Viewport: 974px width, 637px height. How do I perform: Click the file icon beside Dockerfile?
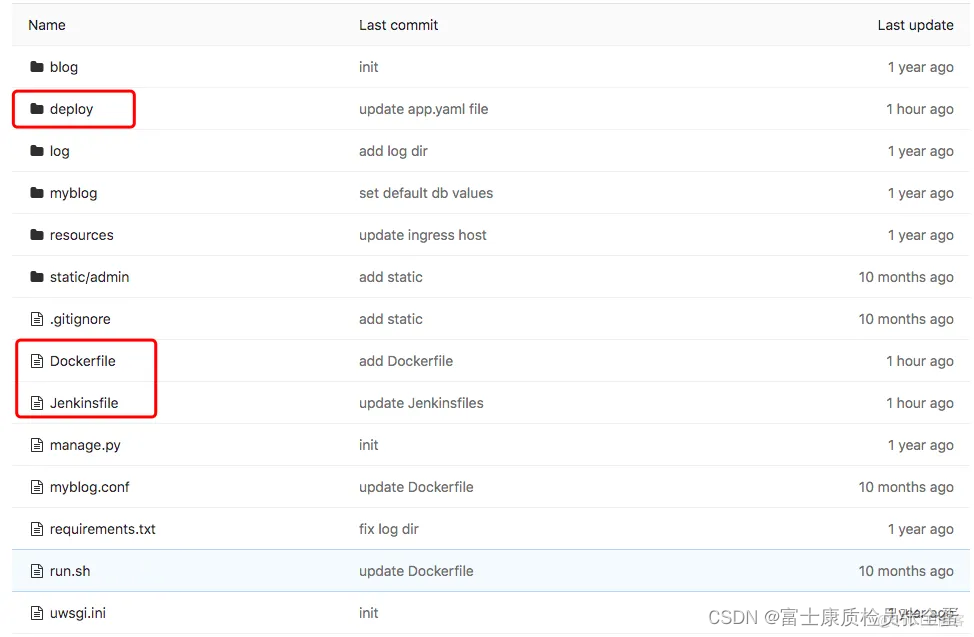coord(37,361)
